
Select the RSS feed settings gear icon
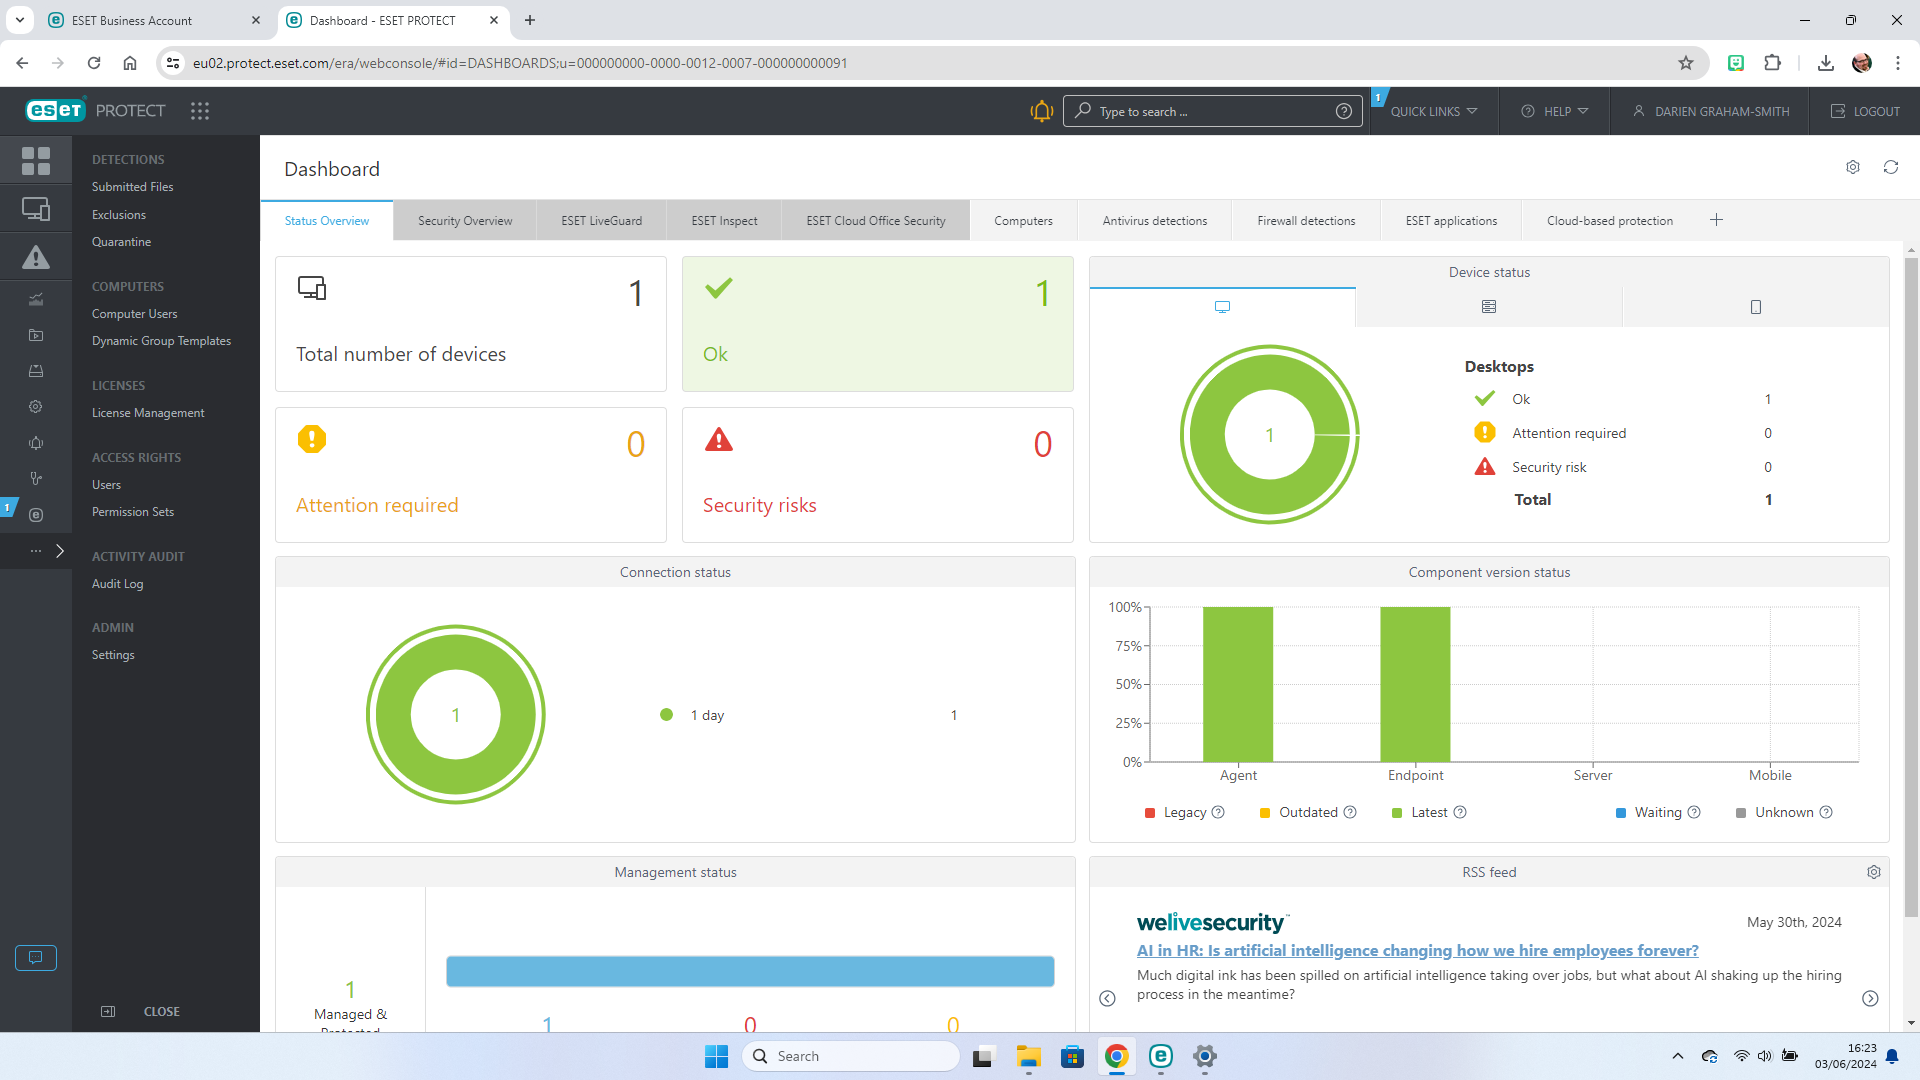[x=1874, y=870]
